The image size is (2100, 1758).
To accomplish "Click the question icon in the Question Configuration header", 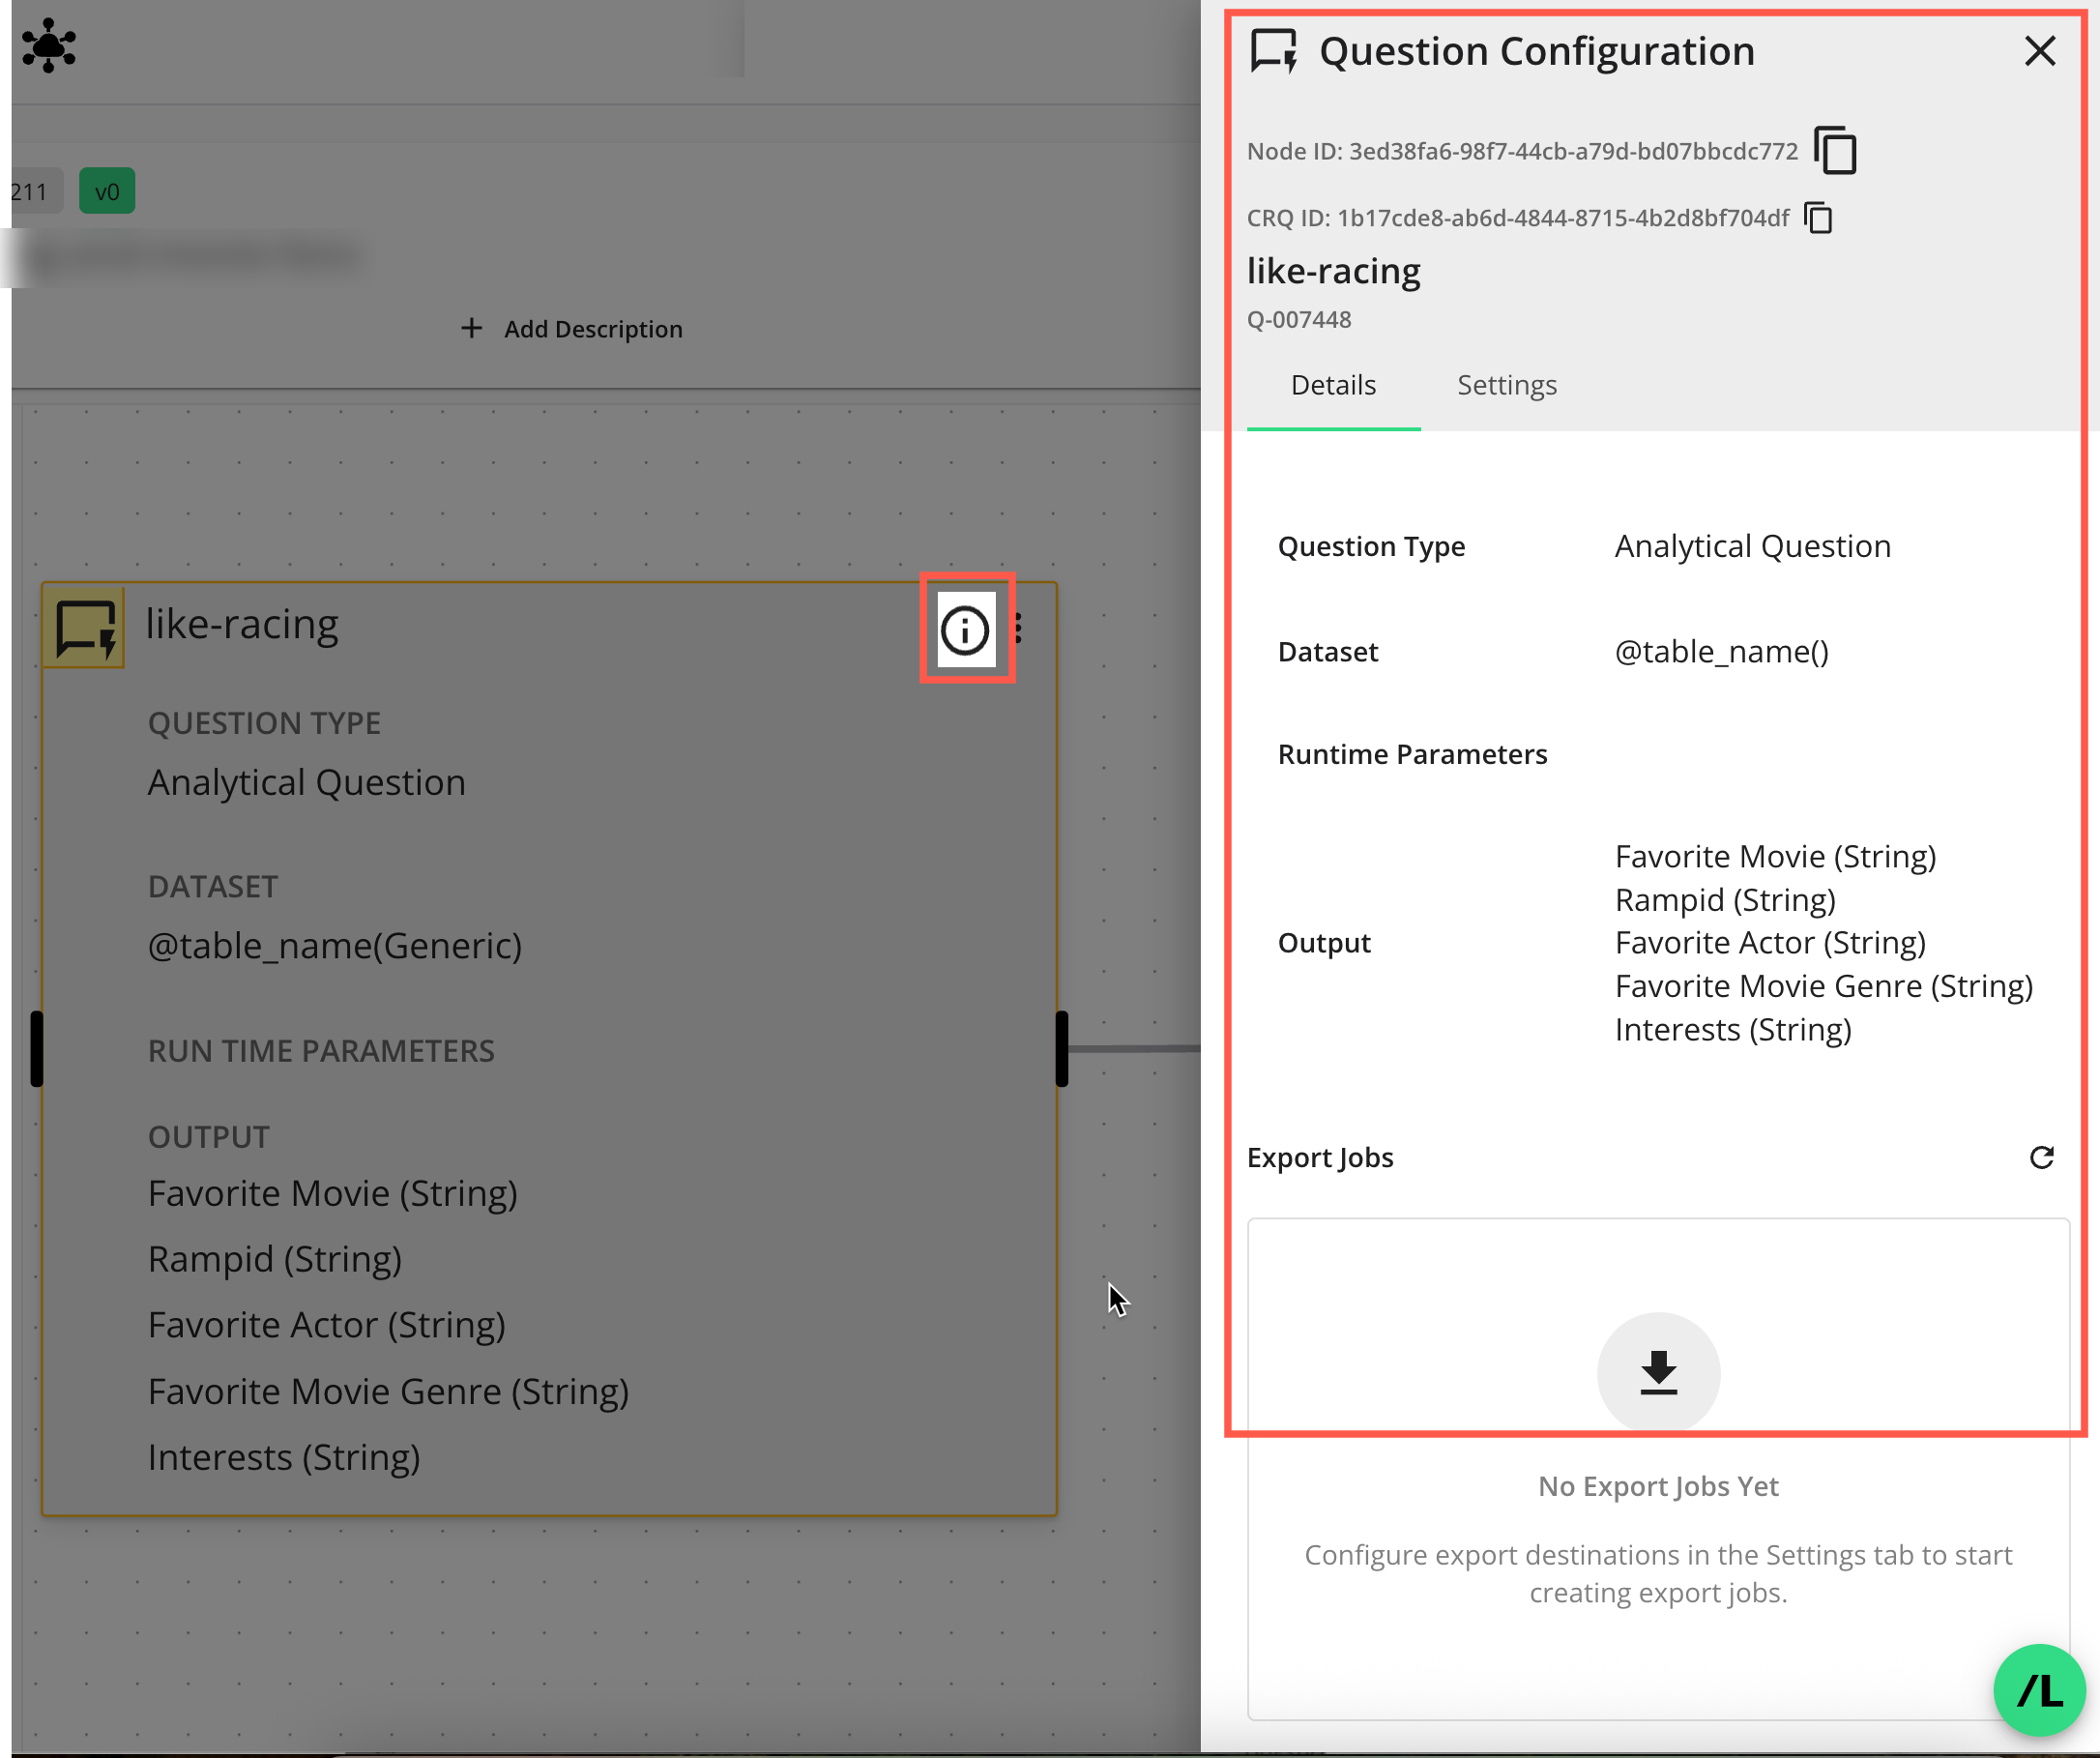I will tap(1274, 50).
